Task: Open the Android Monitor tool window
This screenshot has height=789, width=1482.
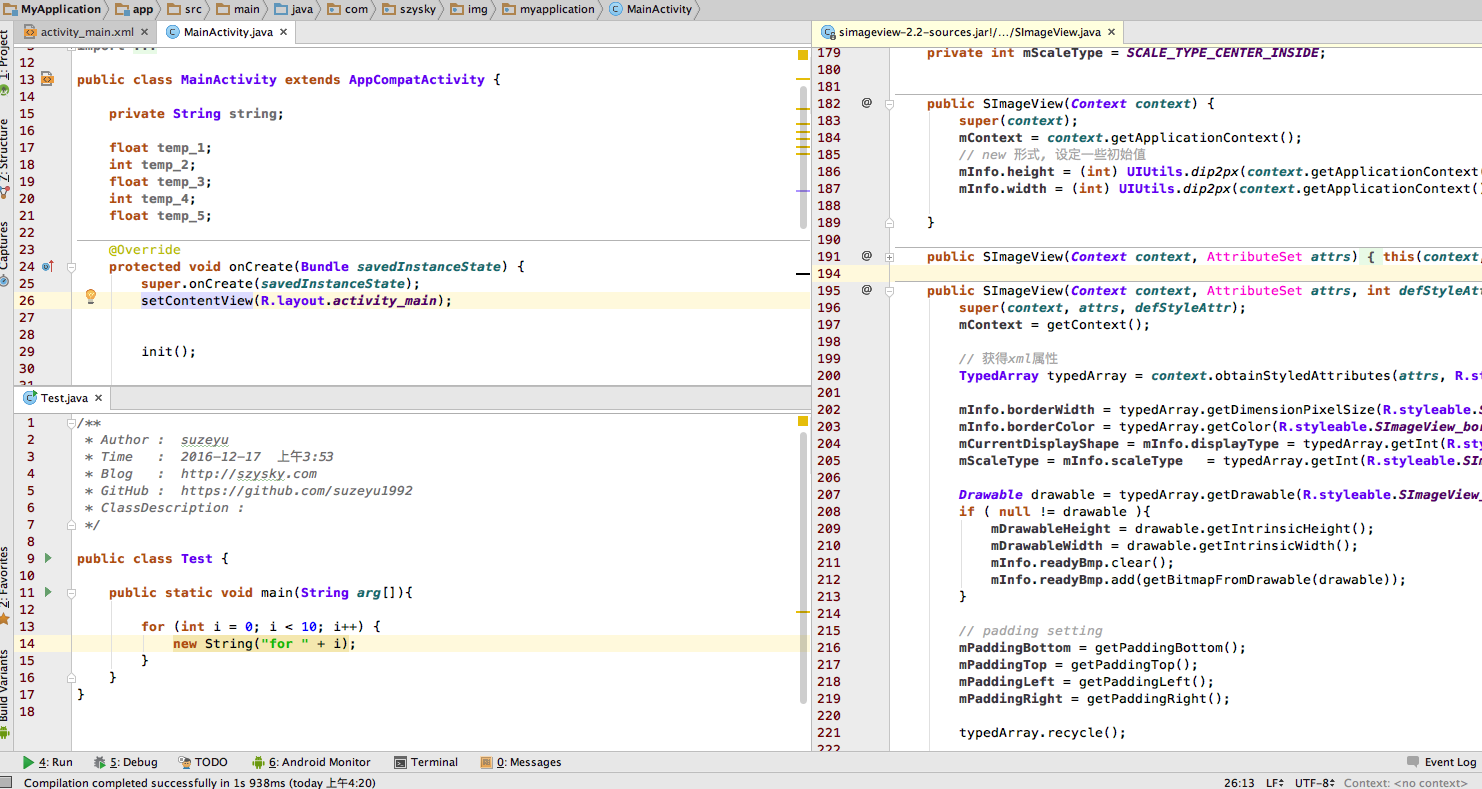Action: [311, 762]
